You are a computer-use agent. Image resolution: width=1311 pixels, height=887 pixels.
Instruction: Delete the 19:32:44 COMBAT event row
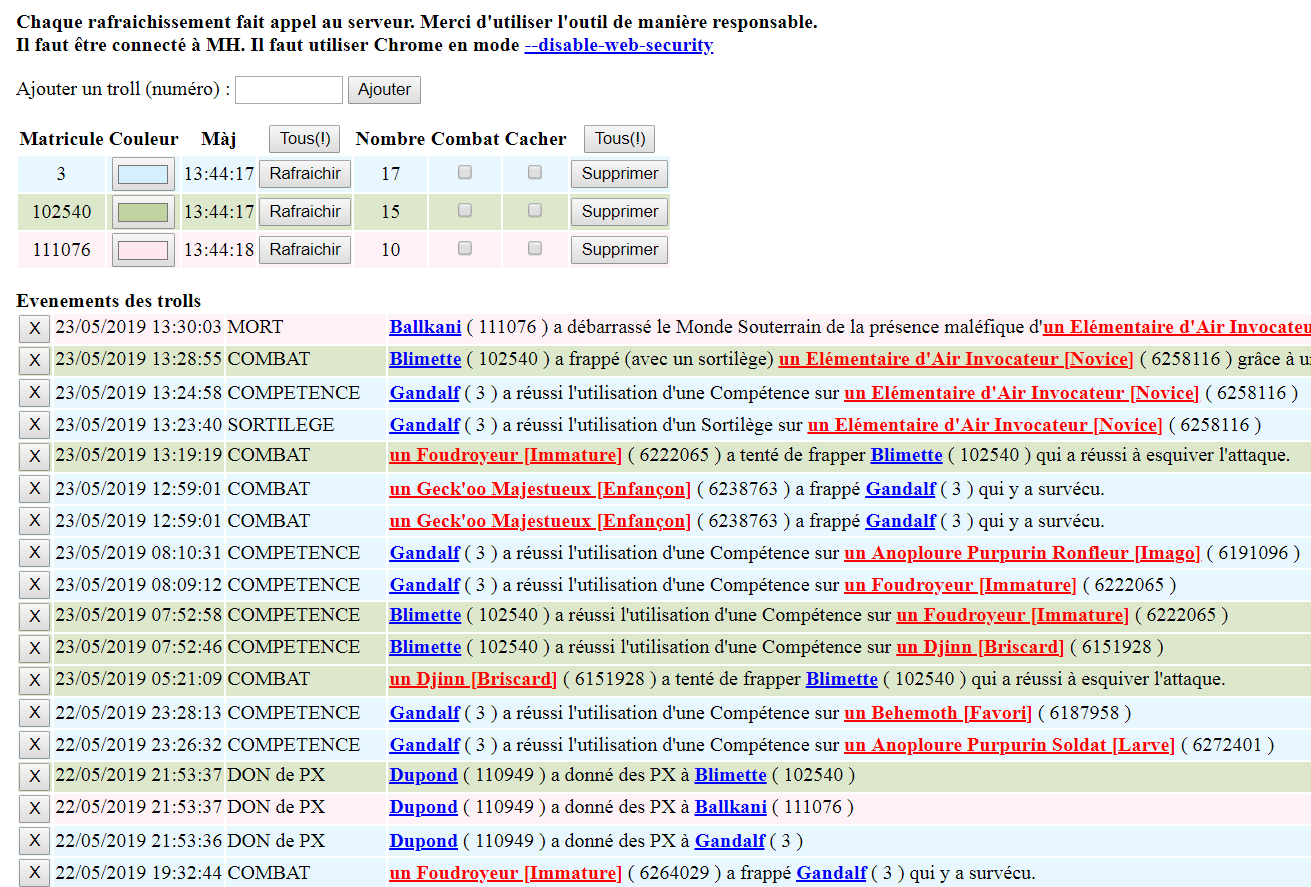34,873
